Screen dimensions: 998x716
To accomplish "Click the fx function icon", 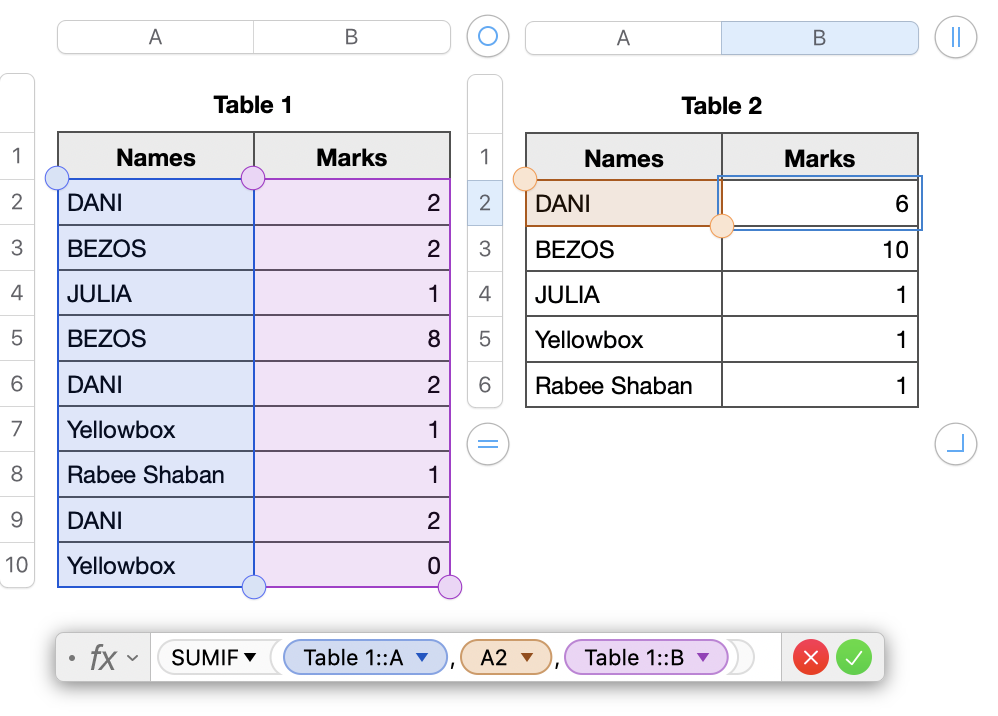I will (102, 658).
